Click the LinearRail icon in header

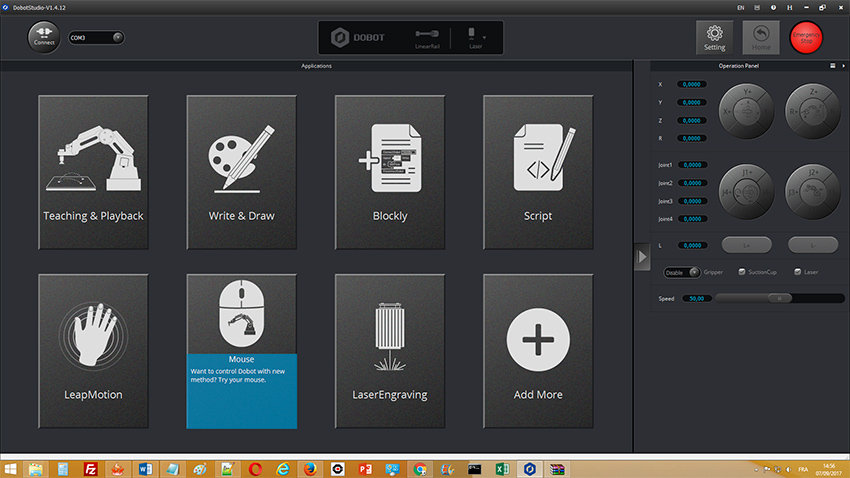point(427,38)
